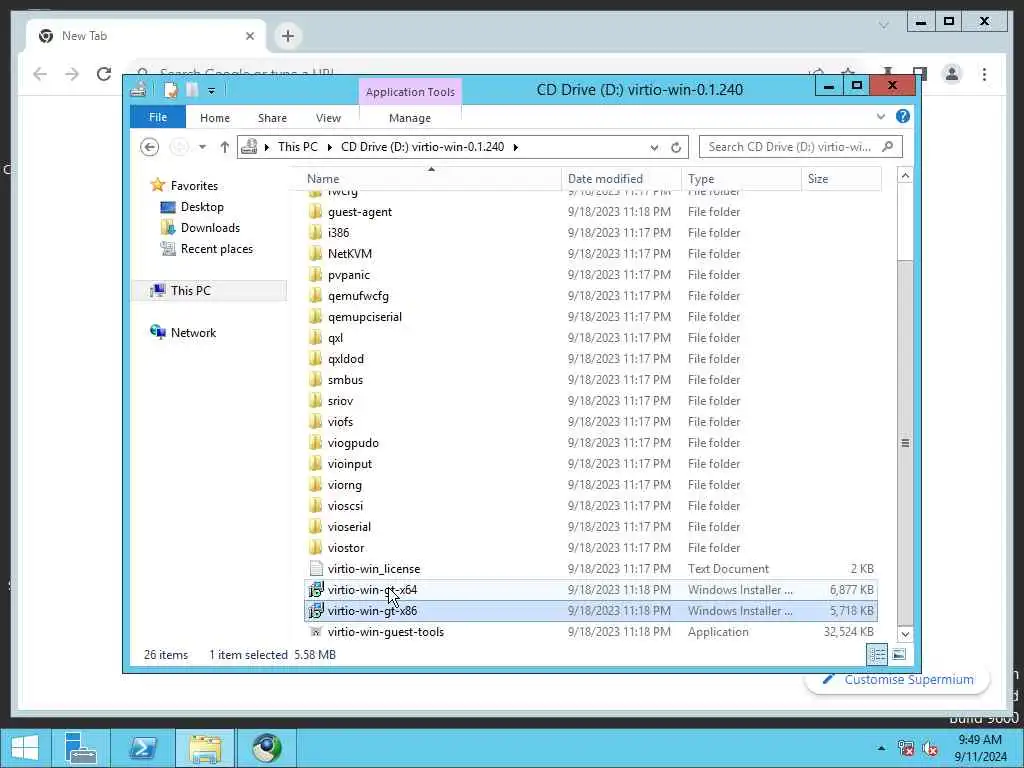The width and height of the screenshot is (1024, 768).
Task: Expand the ribbon with chevron
Action: click(880, 116)
